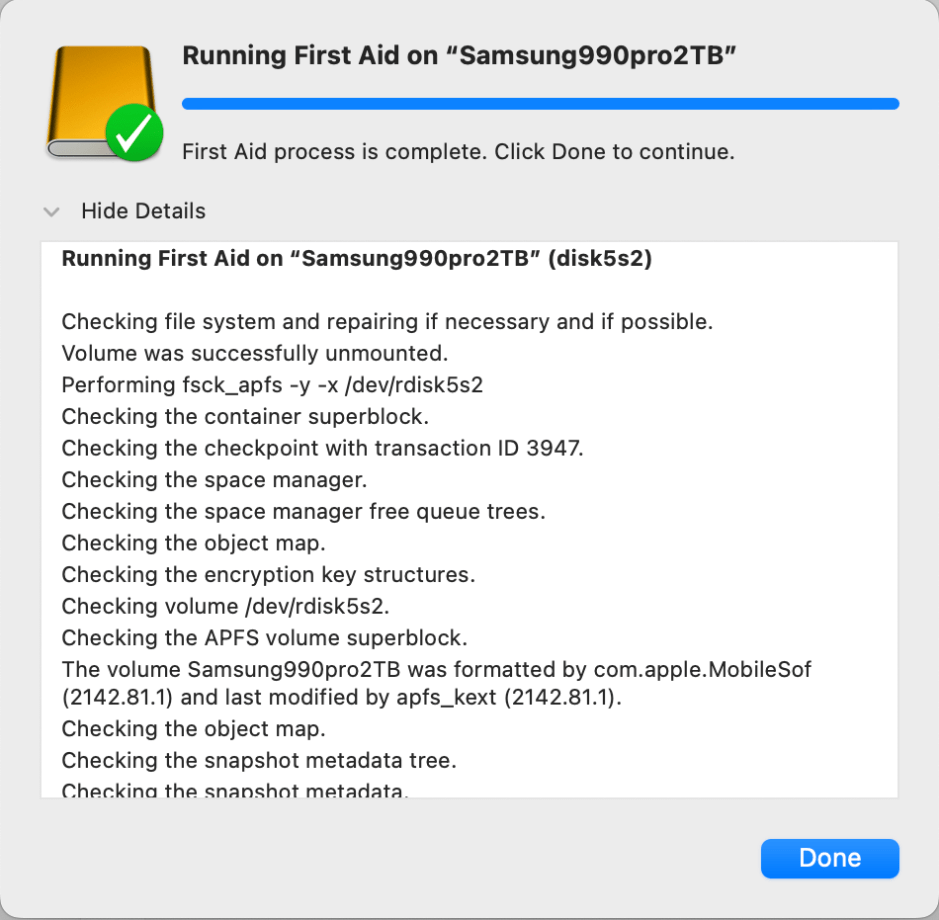This screenshot has width=939, height=920.
Task: Click the green checkmark badge
Action: [x=134, y=132]
